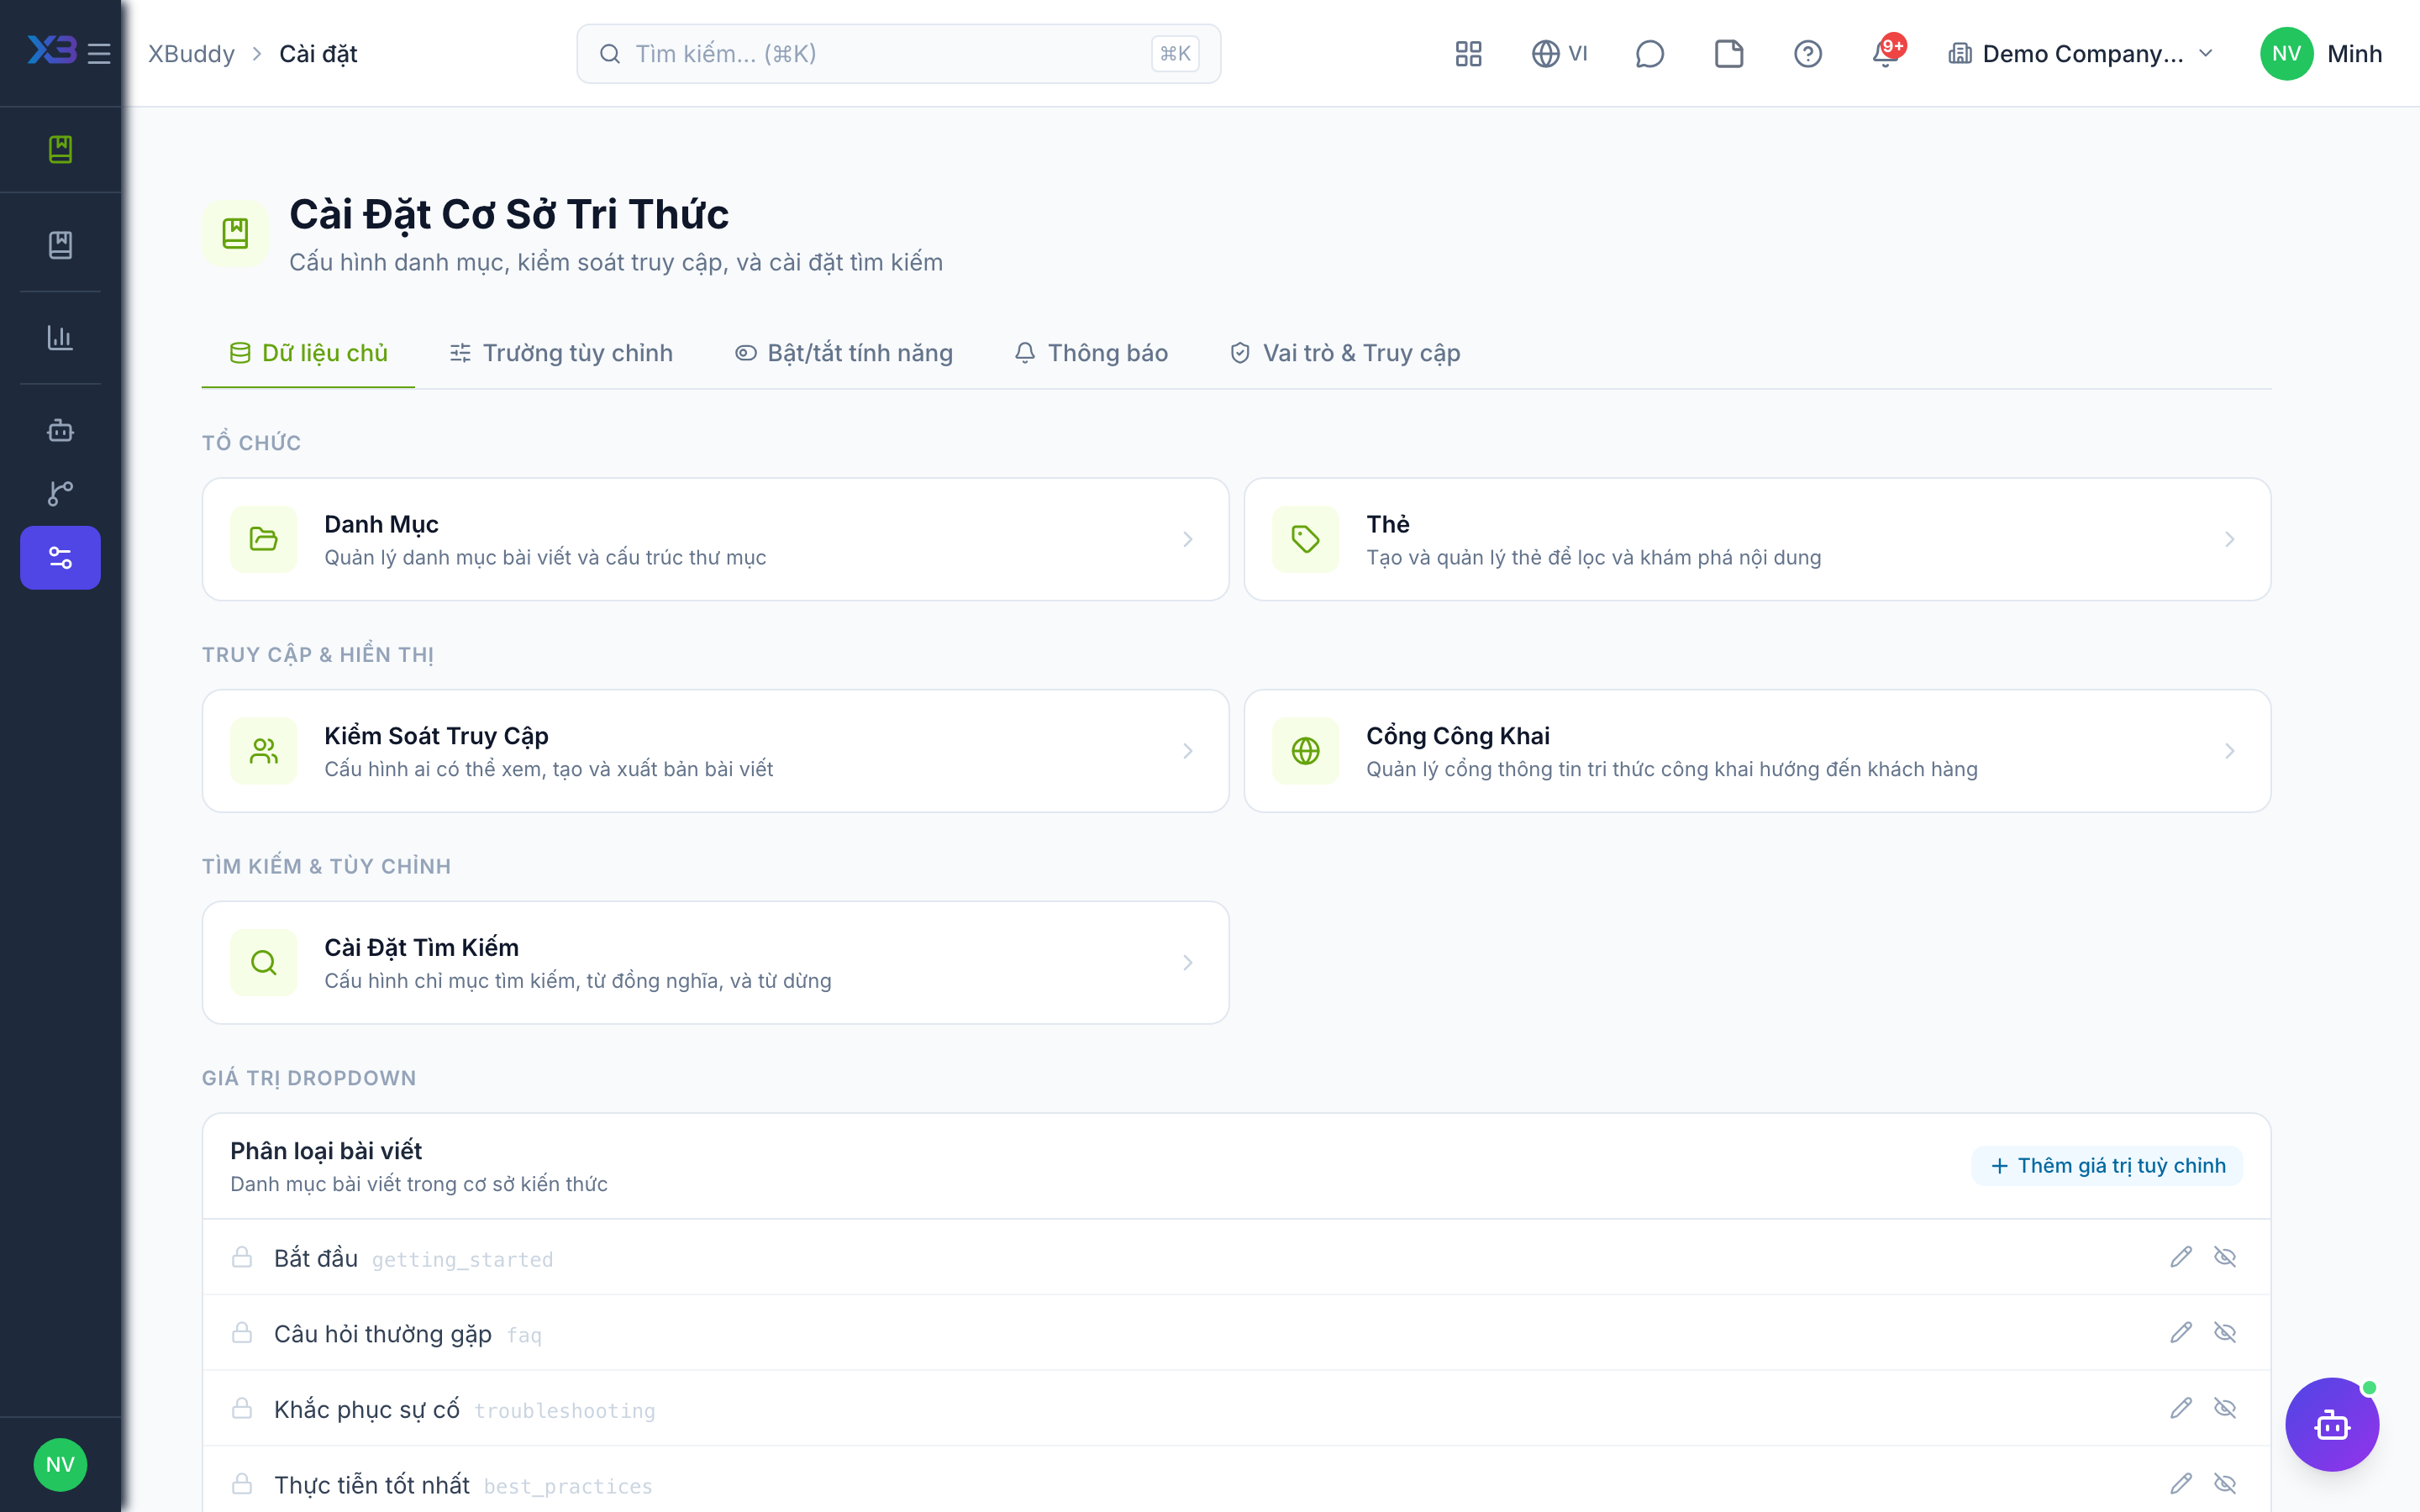Open the green knowledge base sidebar icon
Screen dimensions: 2420x1512
(60, 149)
